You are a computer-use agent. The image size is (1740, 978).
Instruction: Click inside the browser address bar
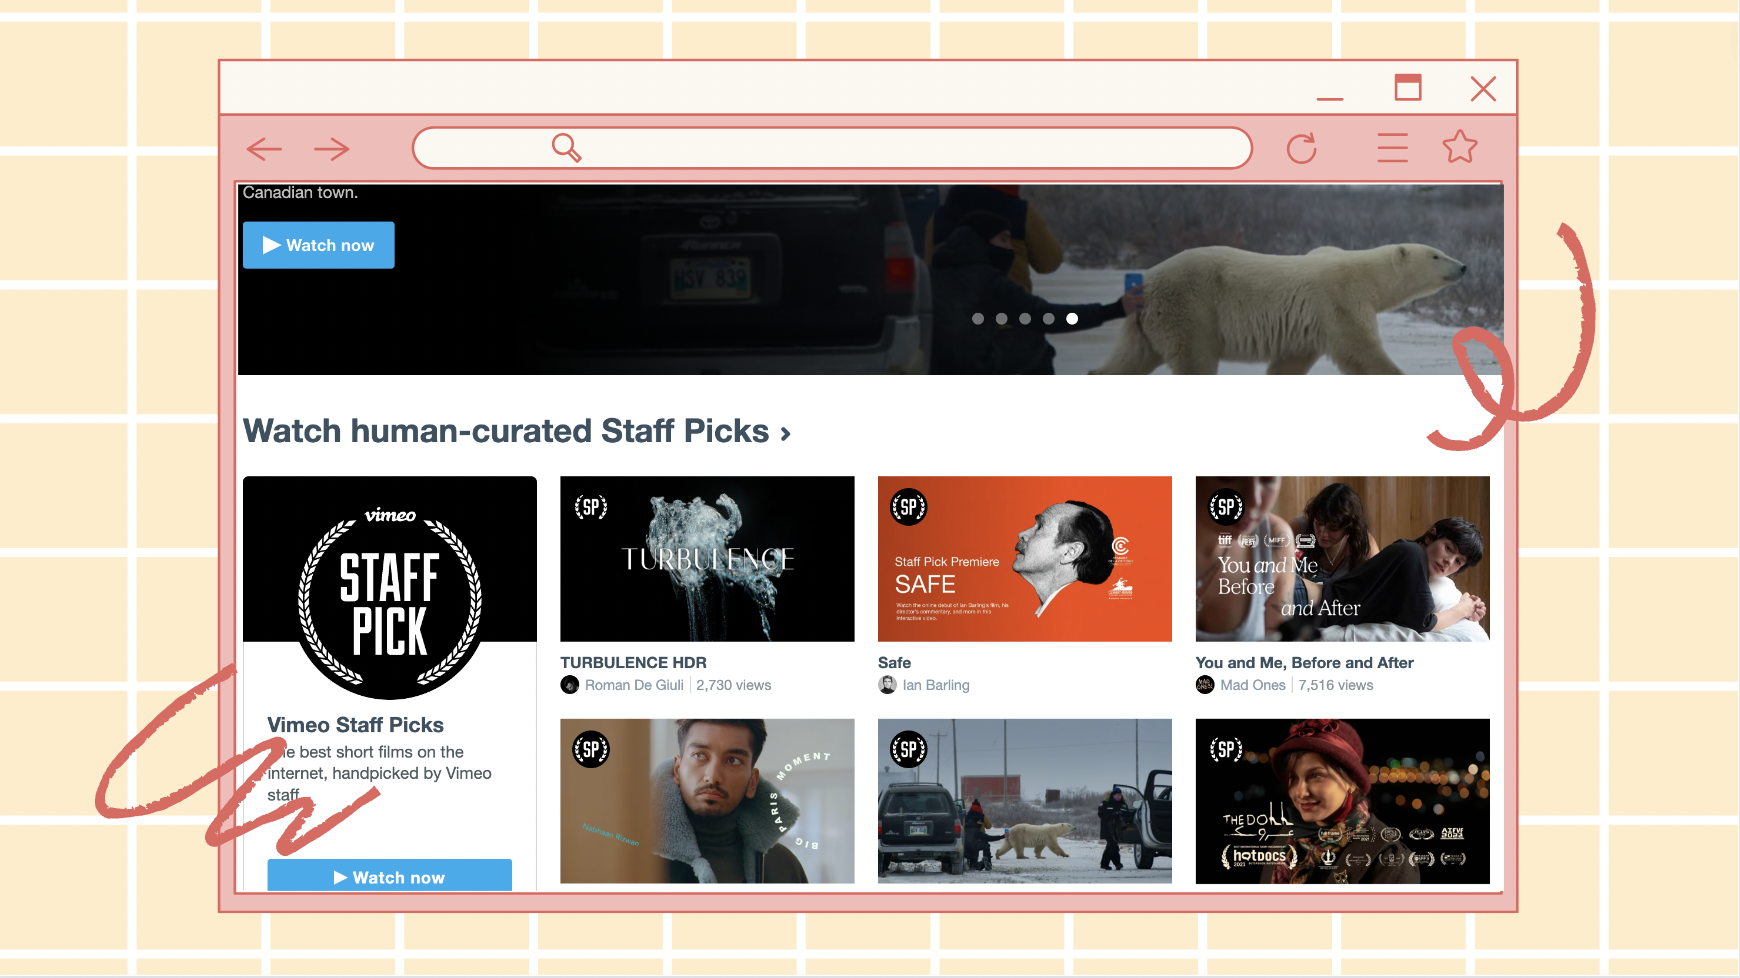point(832,148)
